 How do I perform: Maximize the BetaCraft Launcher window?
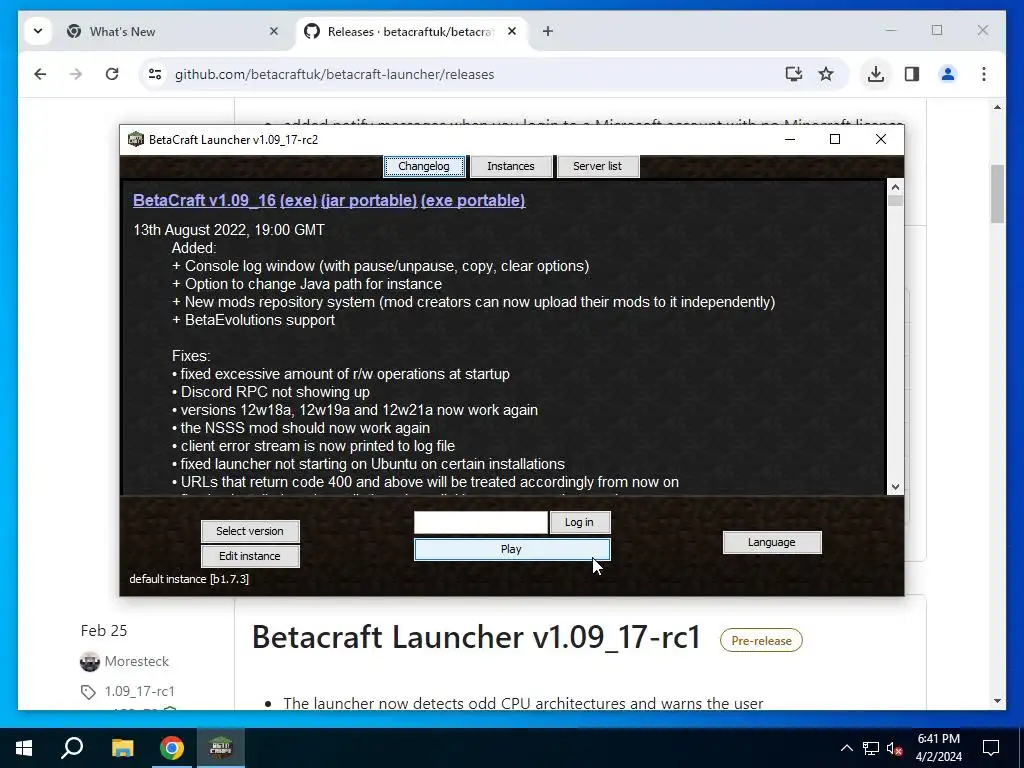tap(835, 139)
